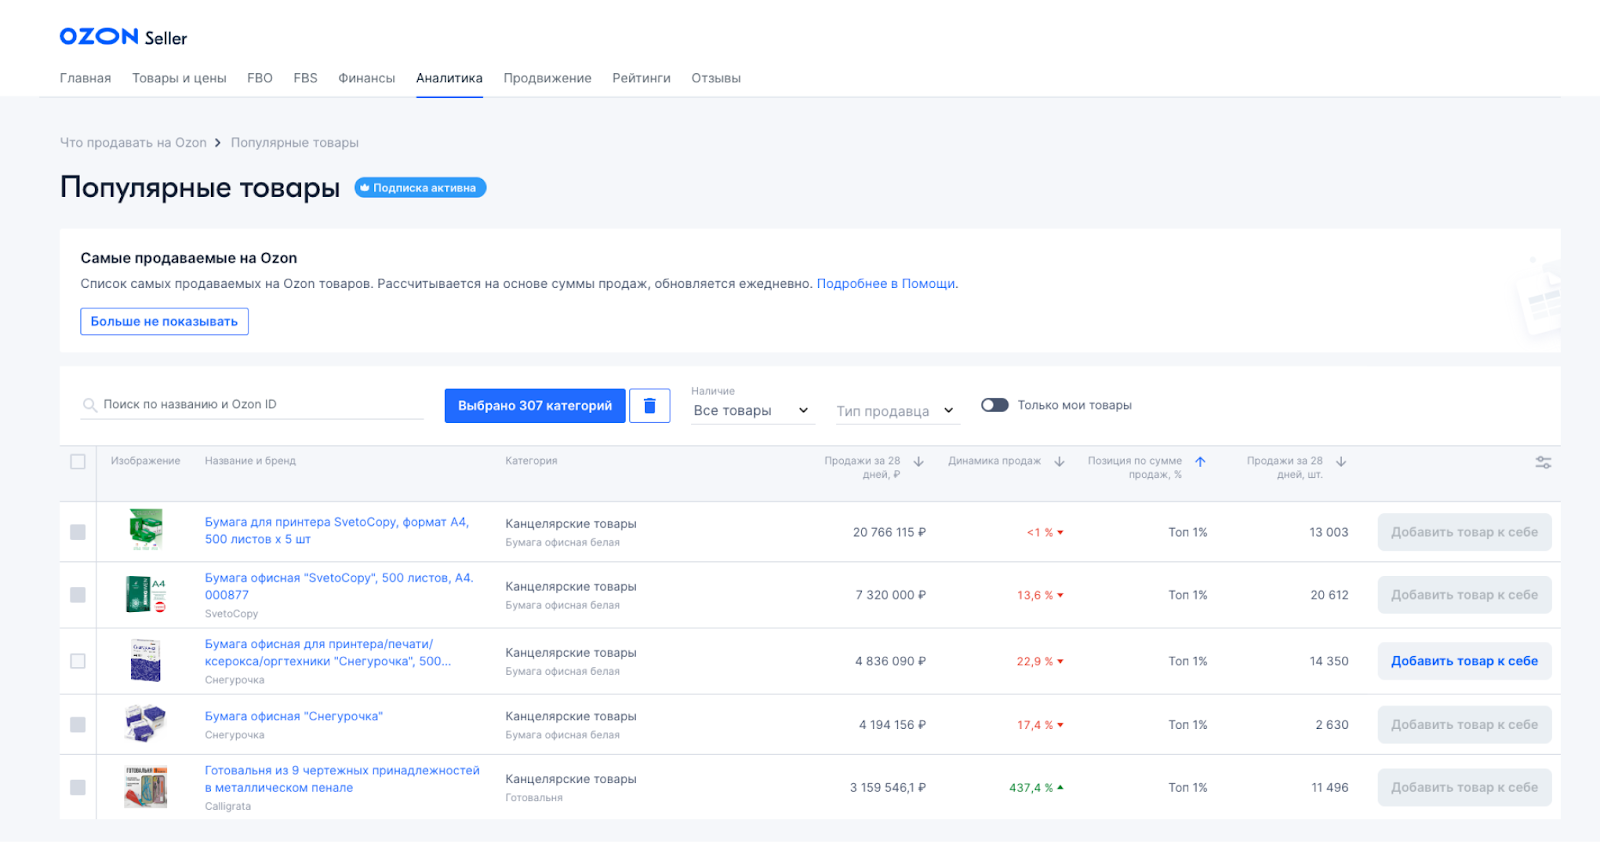Viewport: 1600px width, 842px height.
Task: Add the Снегурочка 500 sheet paper to your products
Action: pos(1464,661)
